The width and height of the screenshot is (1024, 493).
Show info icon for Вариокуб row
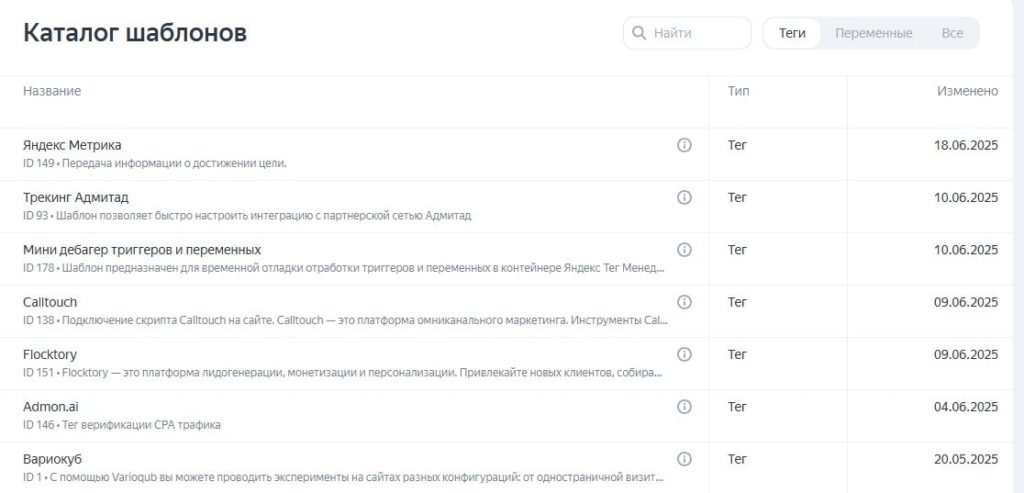[x=684, y=459]
